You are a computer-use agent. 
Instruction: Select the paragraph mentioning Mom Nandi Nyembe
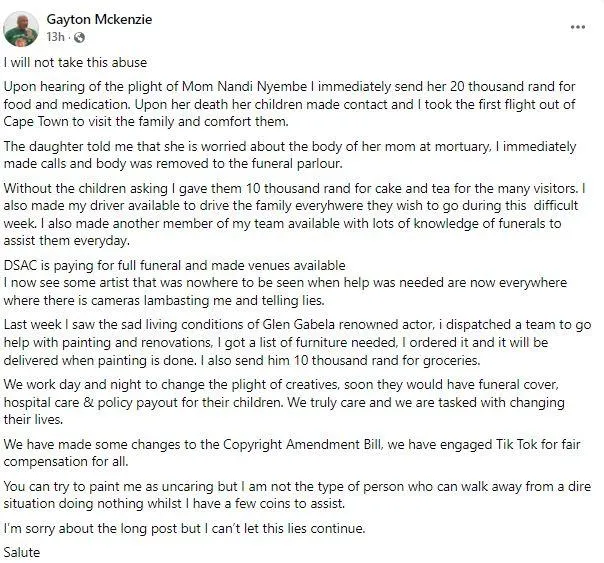click(290, 104)
